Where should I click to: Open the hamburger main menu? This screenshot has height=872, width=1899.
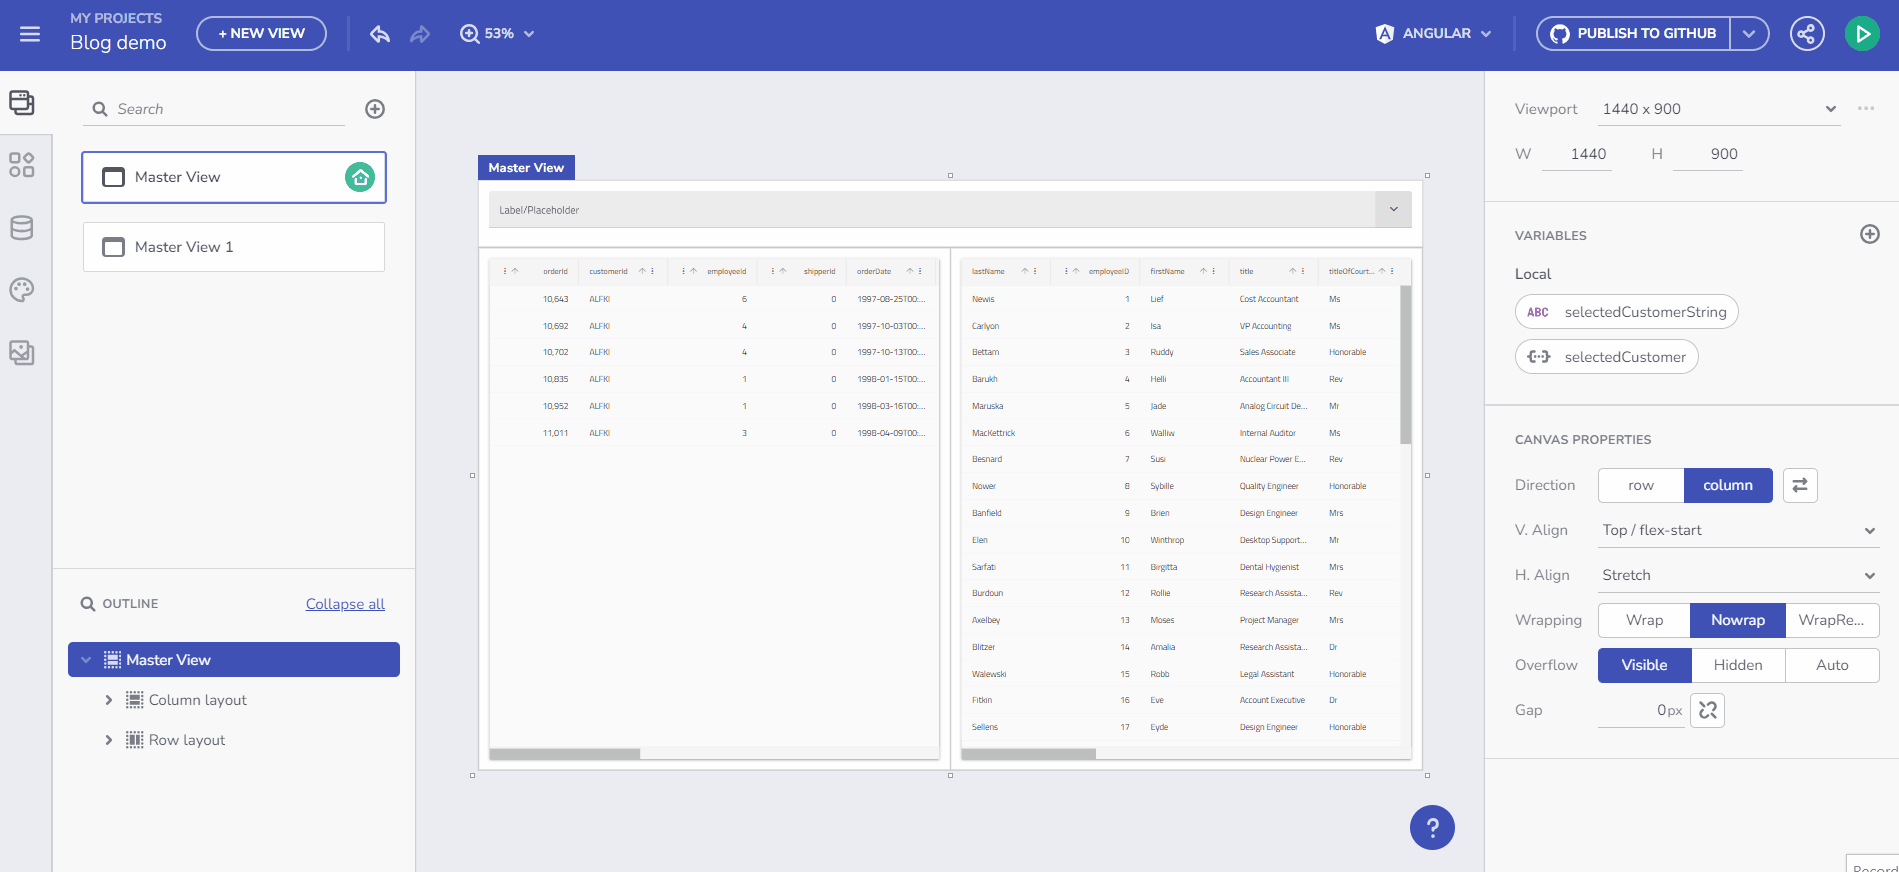point(30,34)
